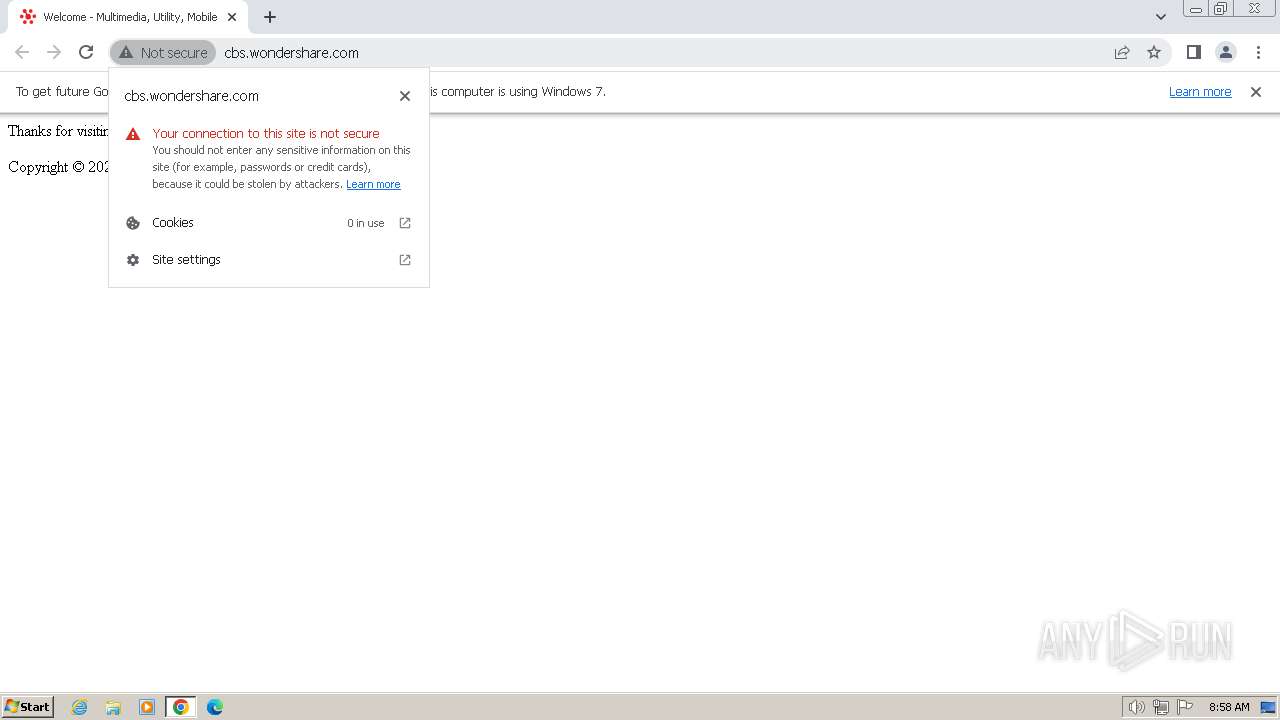1280x720 pixels.
Task: Click the red warning triangle in the popup
Action: pyautogui.click(x=133, y=134)
